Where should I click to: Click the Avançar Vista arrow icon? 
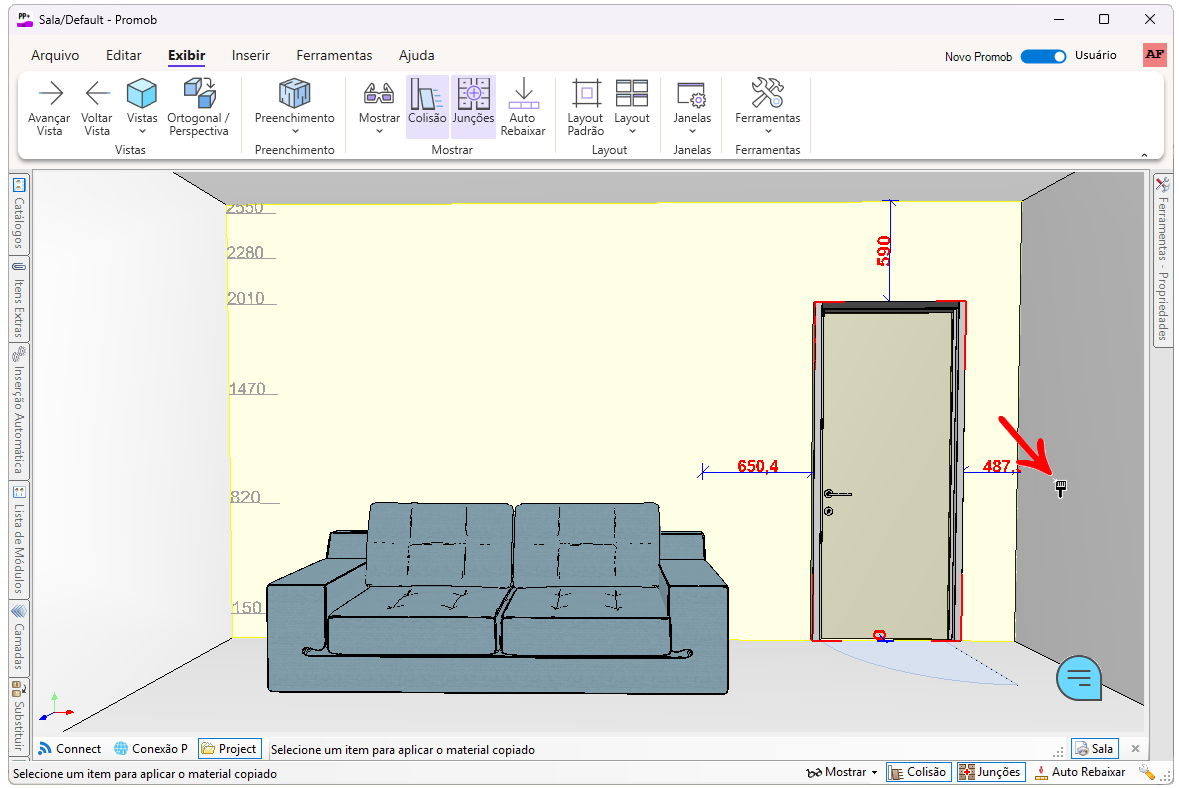tap(49, 95)
